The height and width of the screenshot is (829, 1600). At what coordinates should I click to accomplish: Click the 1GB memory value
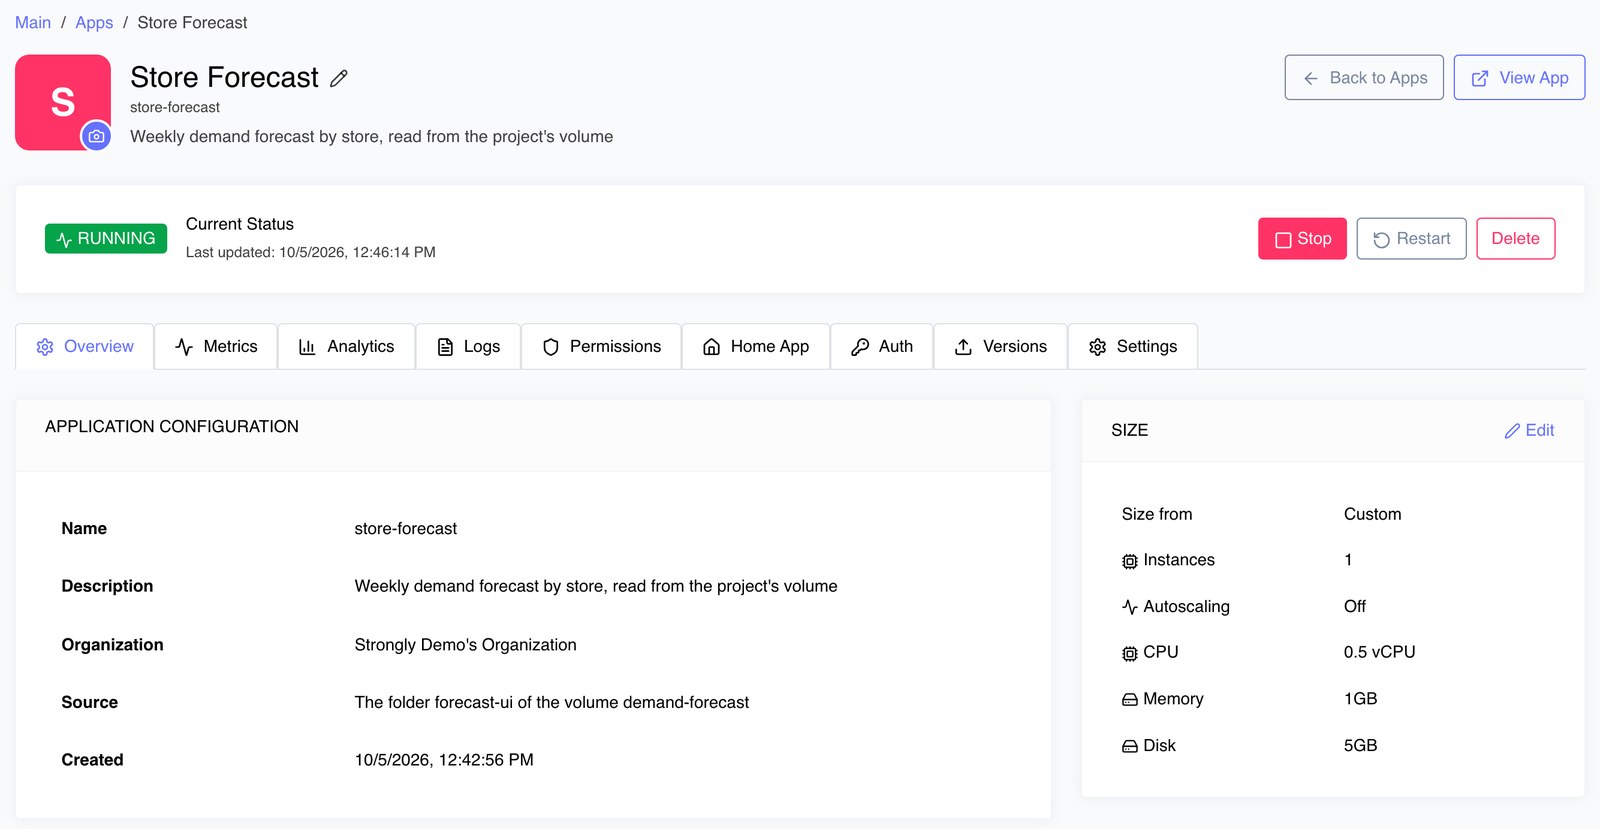tap(1360, 698)
